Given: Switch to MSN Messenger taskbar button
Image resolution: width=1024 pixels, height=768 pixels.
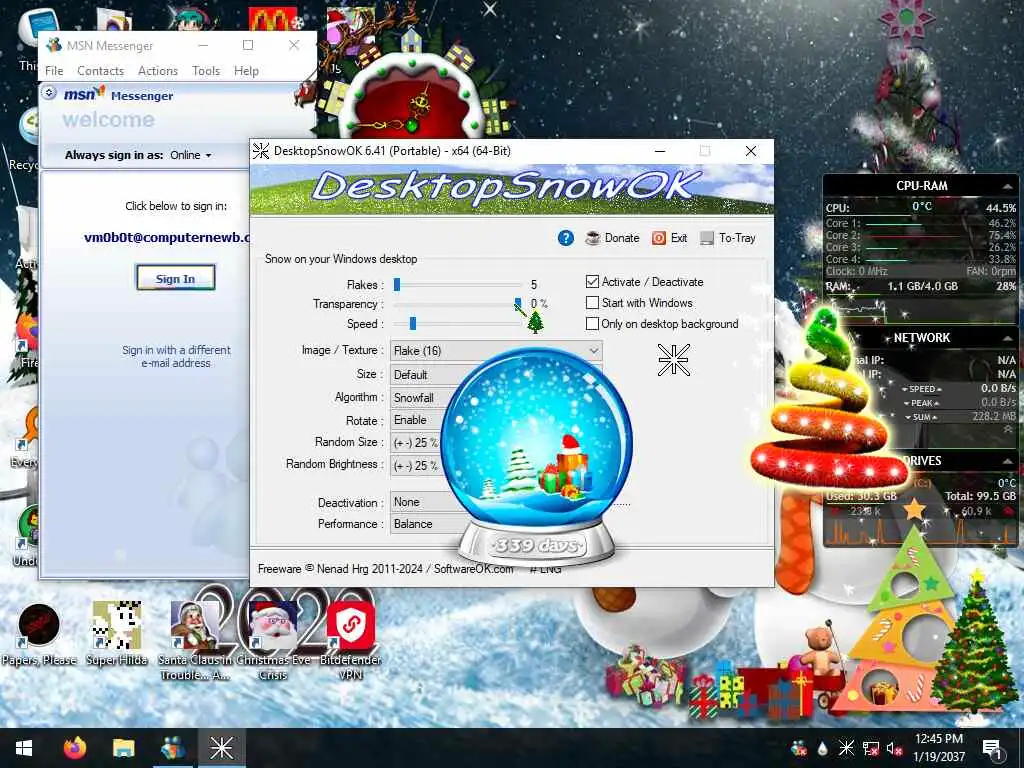Looking at the screenshot, I should point(173,748).
